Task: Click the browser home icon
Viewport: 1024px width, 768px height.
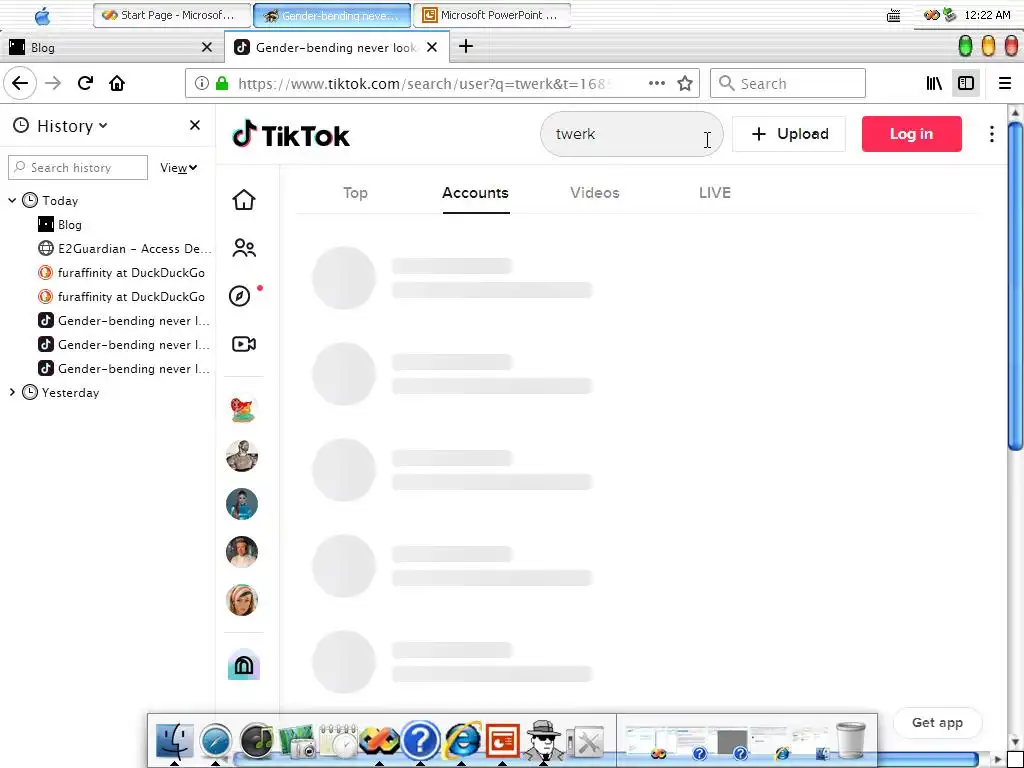Action: (x=117, y=84)
